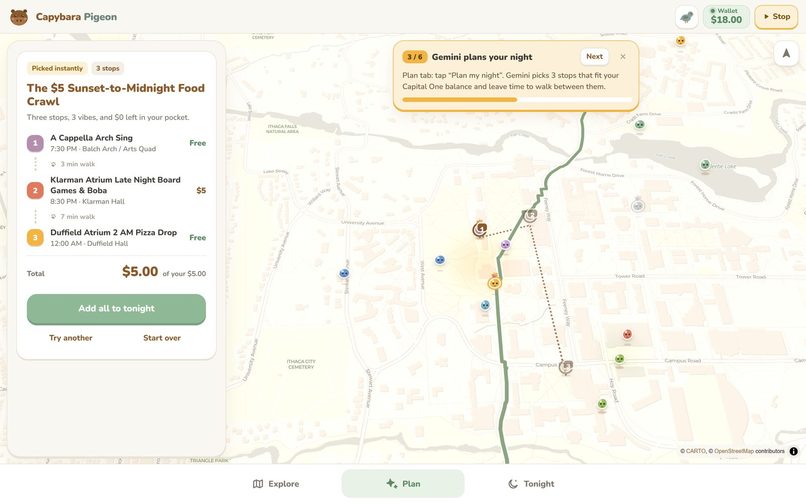
Task: Click Three stops, 3 vibes subtitle text
Action: pyautogui.click(x=108, y=117)
